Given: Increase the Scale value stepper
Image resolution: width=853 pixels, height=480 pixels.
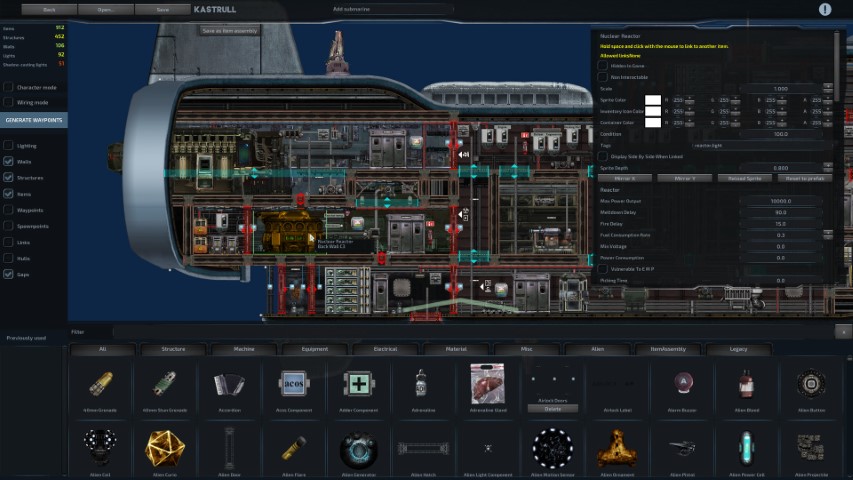Looking at the screenshot, I should (x=827, y=87).
